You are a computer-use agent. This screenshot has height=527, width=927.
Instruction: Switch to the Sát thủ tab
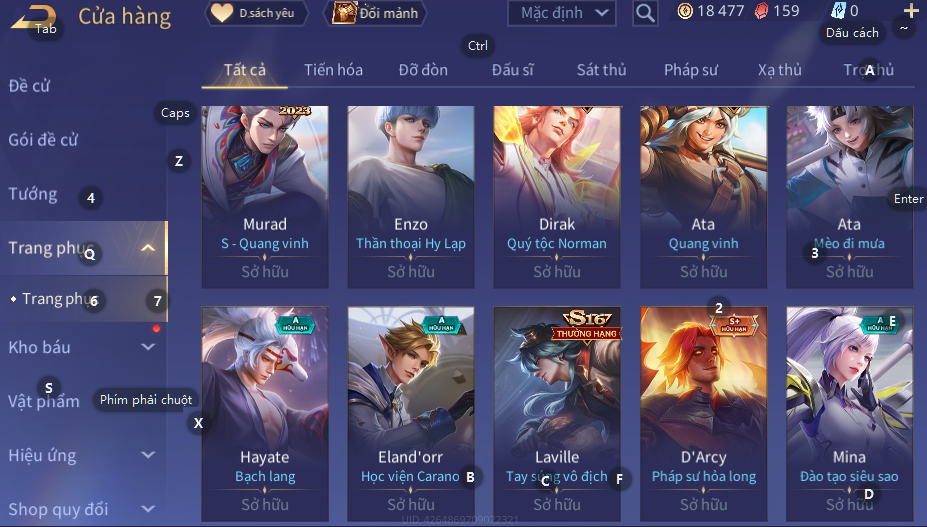[x=601, y=70]
